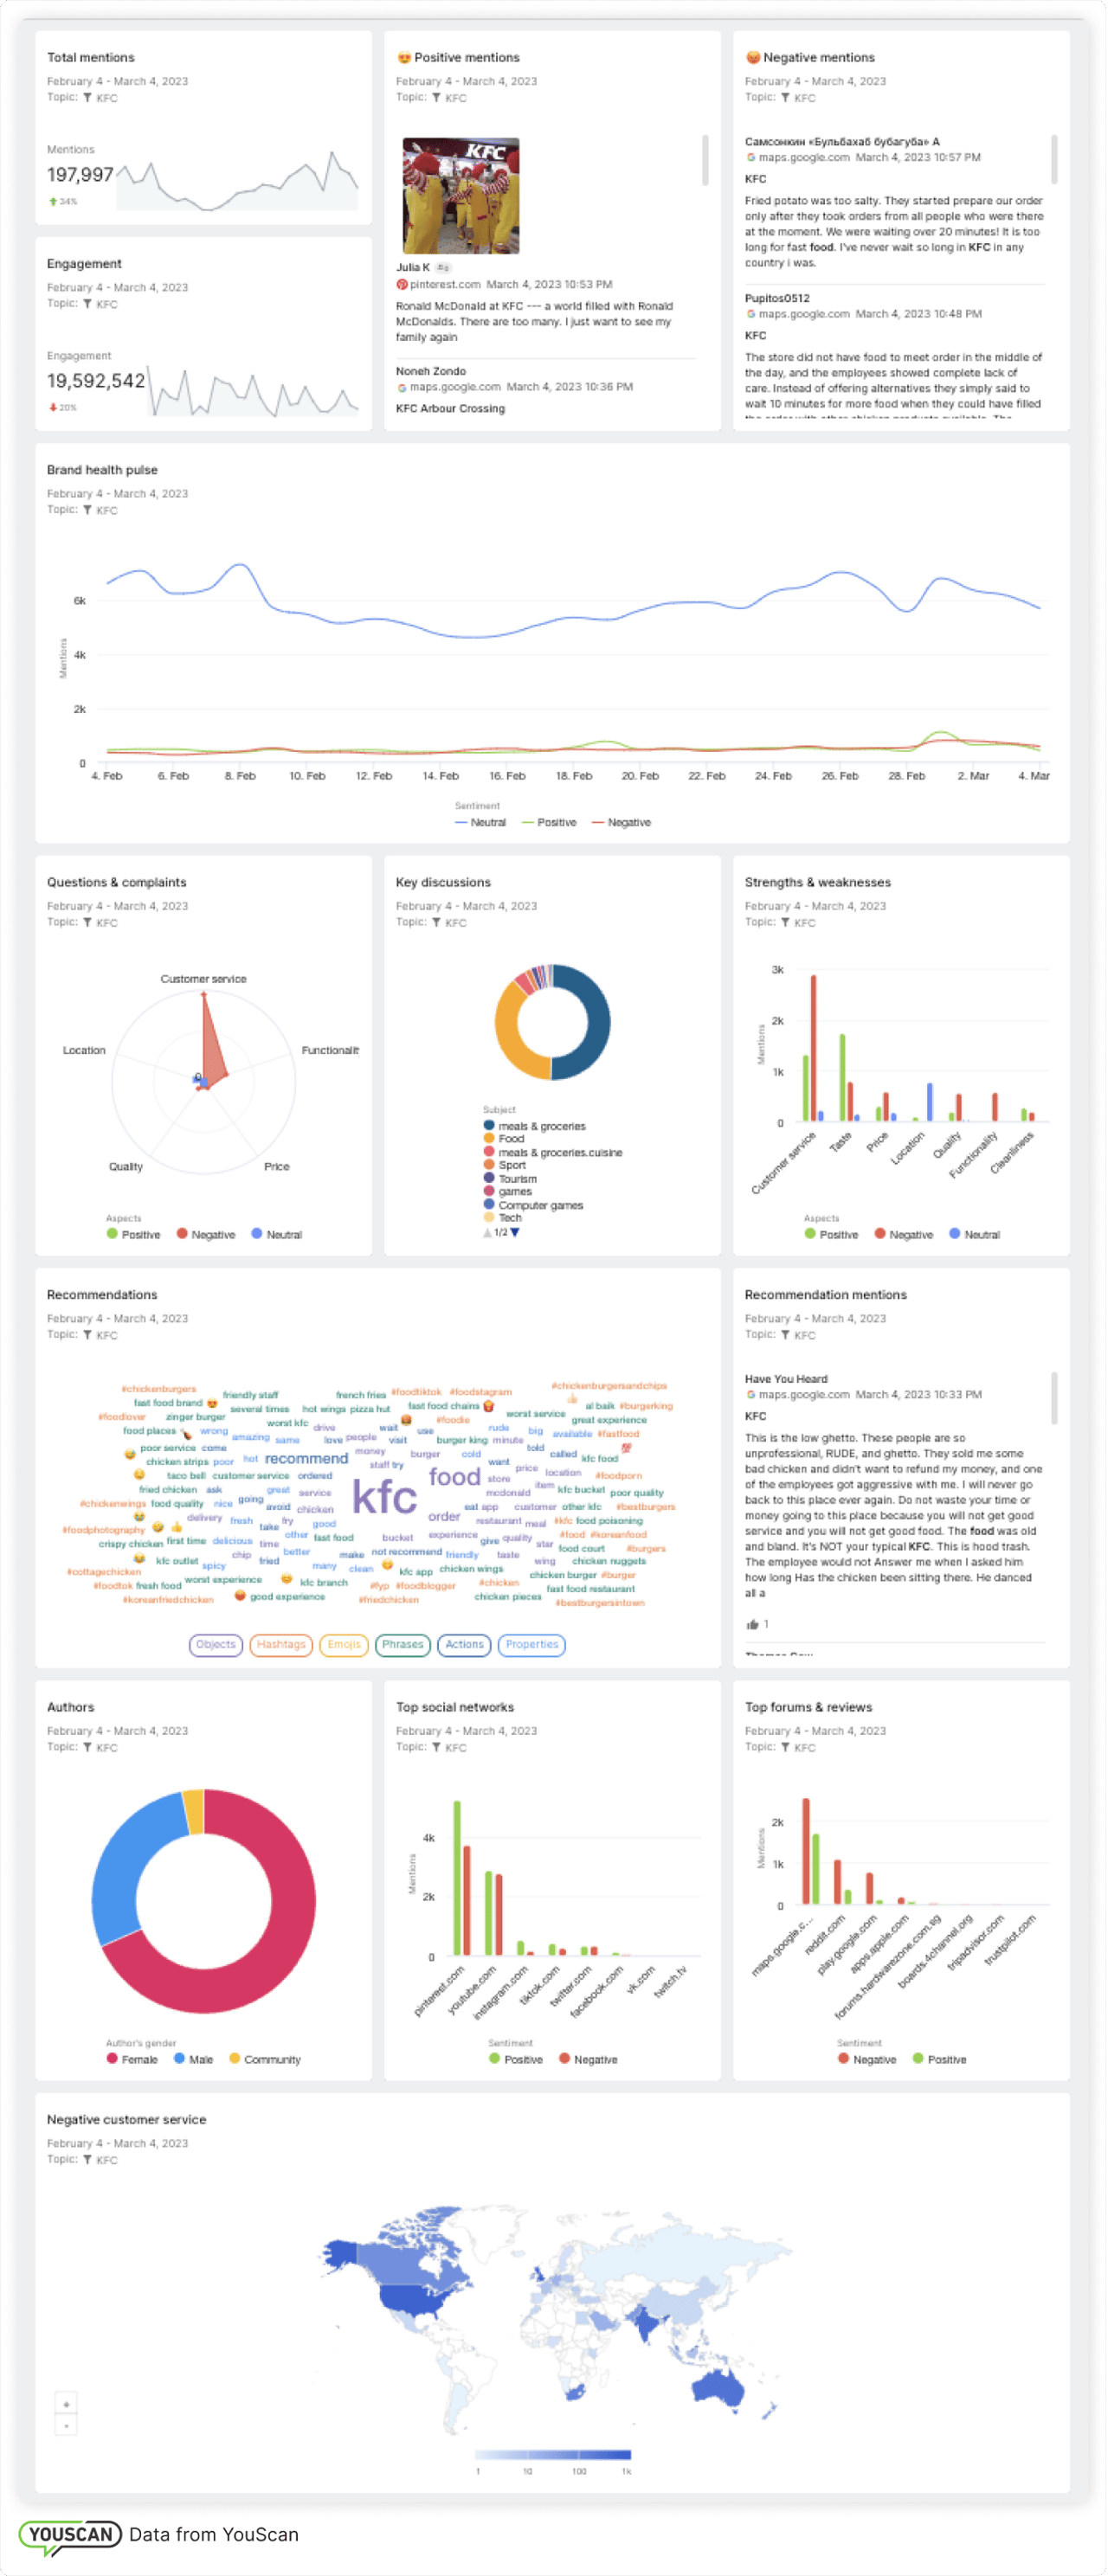Click the heart-eyes emoji in Positive mentions title
The width and height of the screenshot is (1108, 2576).
(404, 58)
